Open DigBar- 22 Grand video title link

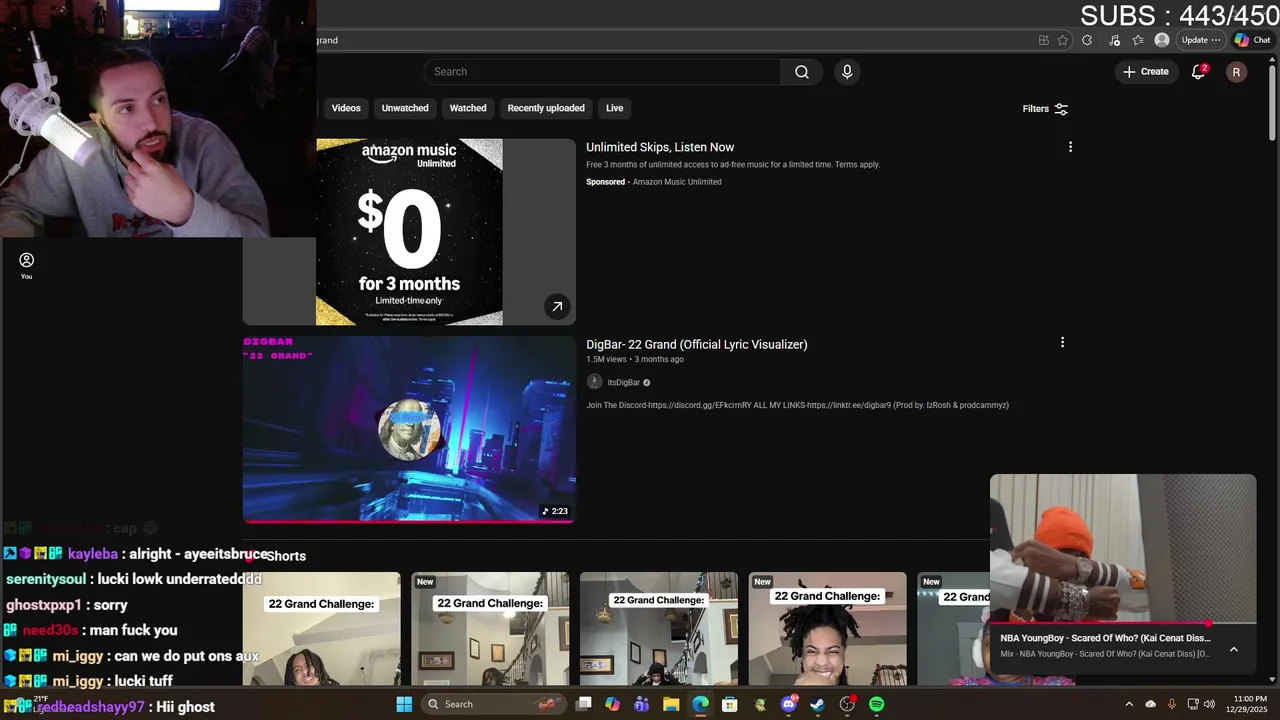point(696,344)
